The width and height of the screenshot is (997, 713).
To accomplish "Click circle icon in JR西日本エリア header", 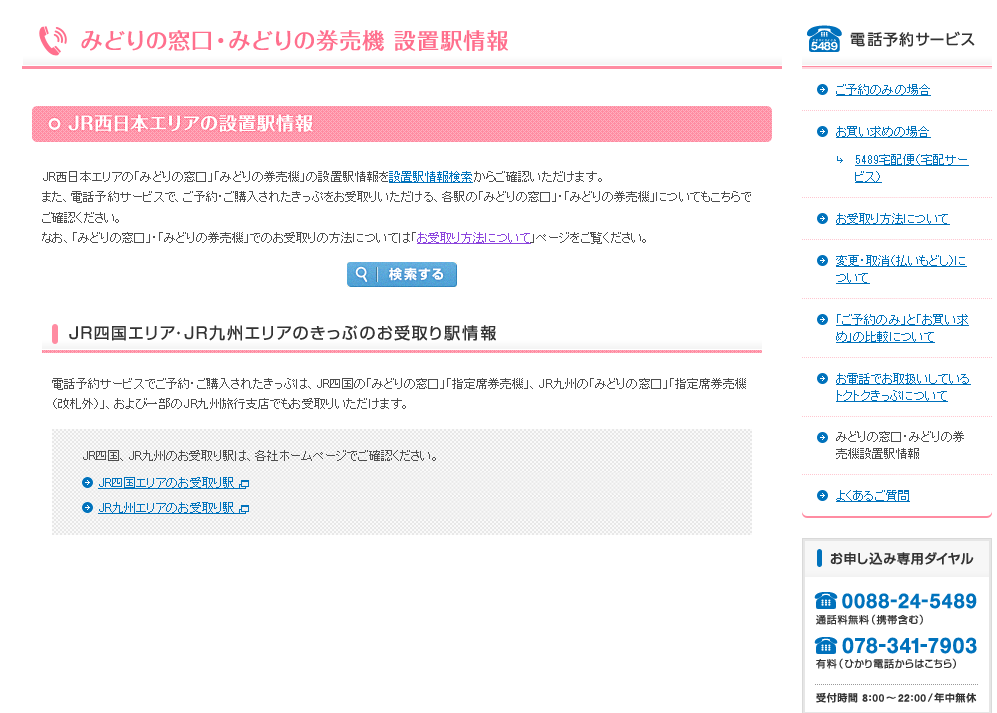I will [x=55, y=124].
